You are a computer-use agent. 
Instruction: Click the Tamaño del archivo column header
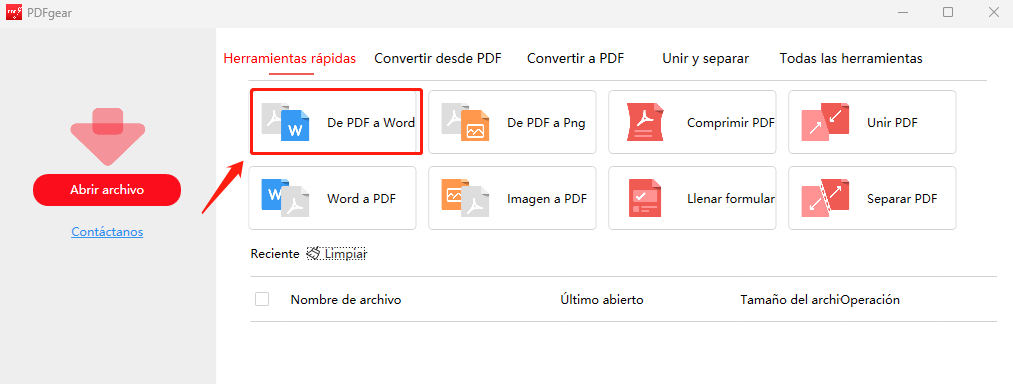tap(790, 300)
